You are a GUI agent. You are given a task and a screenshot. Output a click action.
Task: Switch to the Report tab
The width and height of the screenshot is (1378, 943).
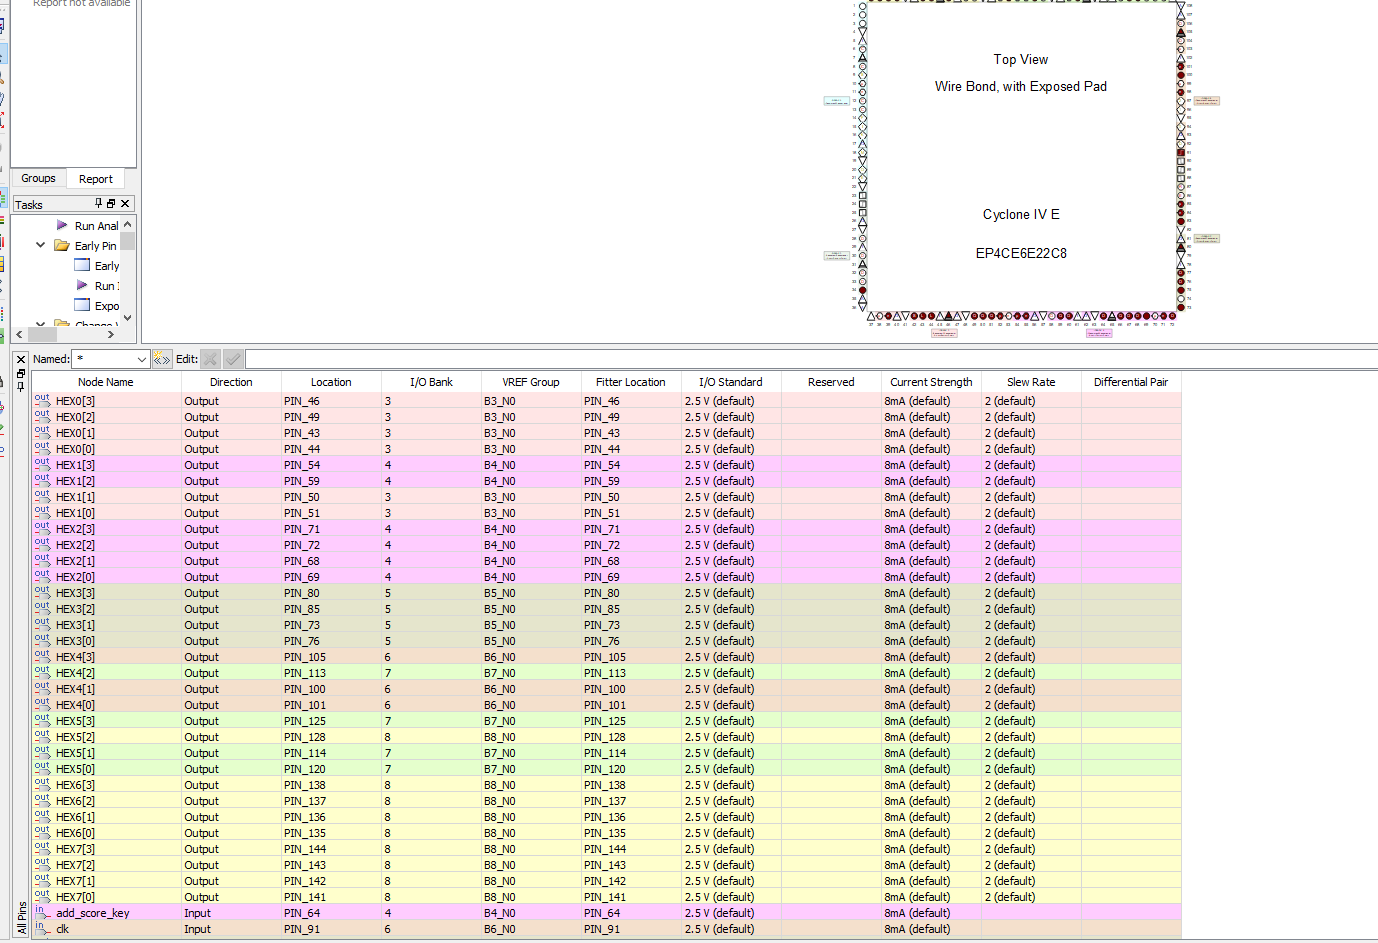coord(96,179)
